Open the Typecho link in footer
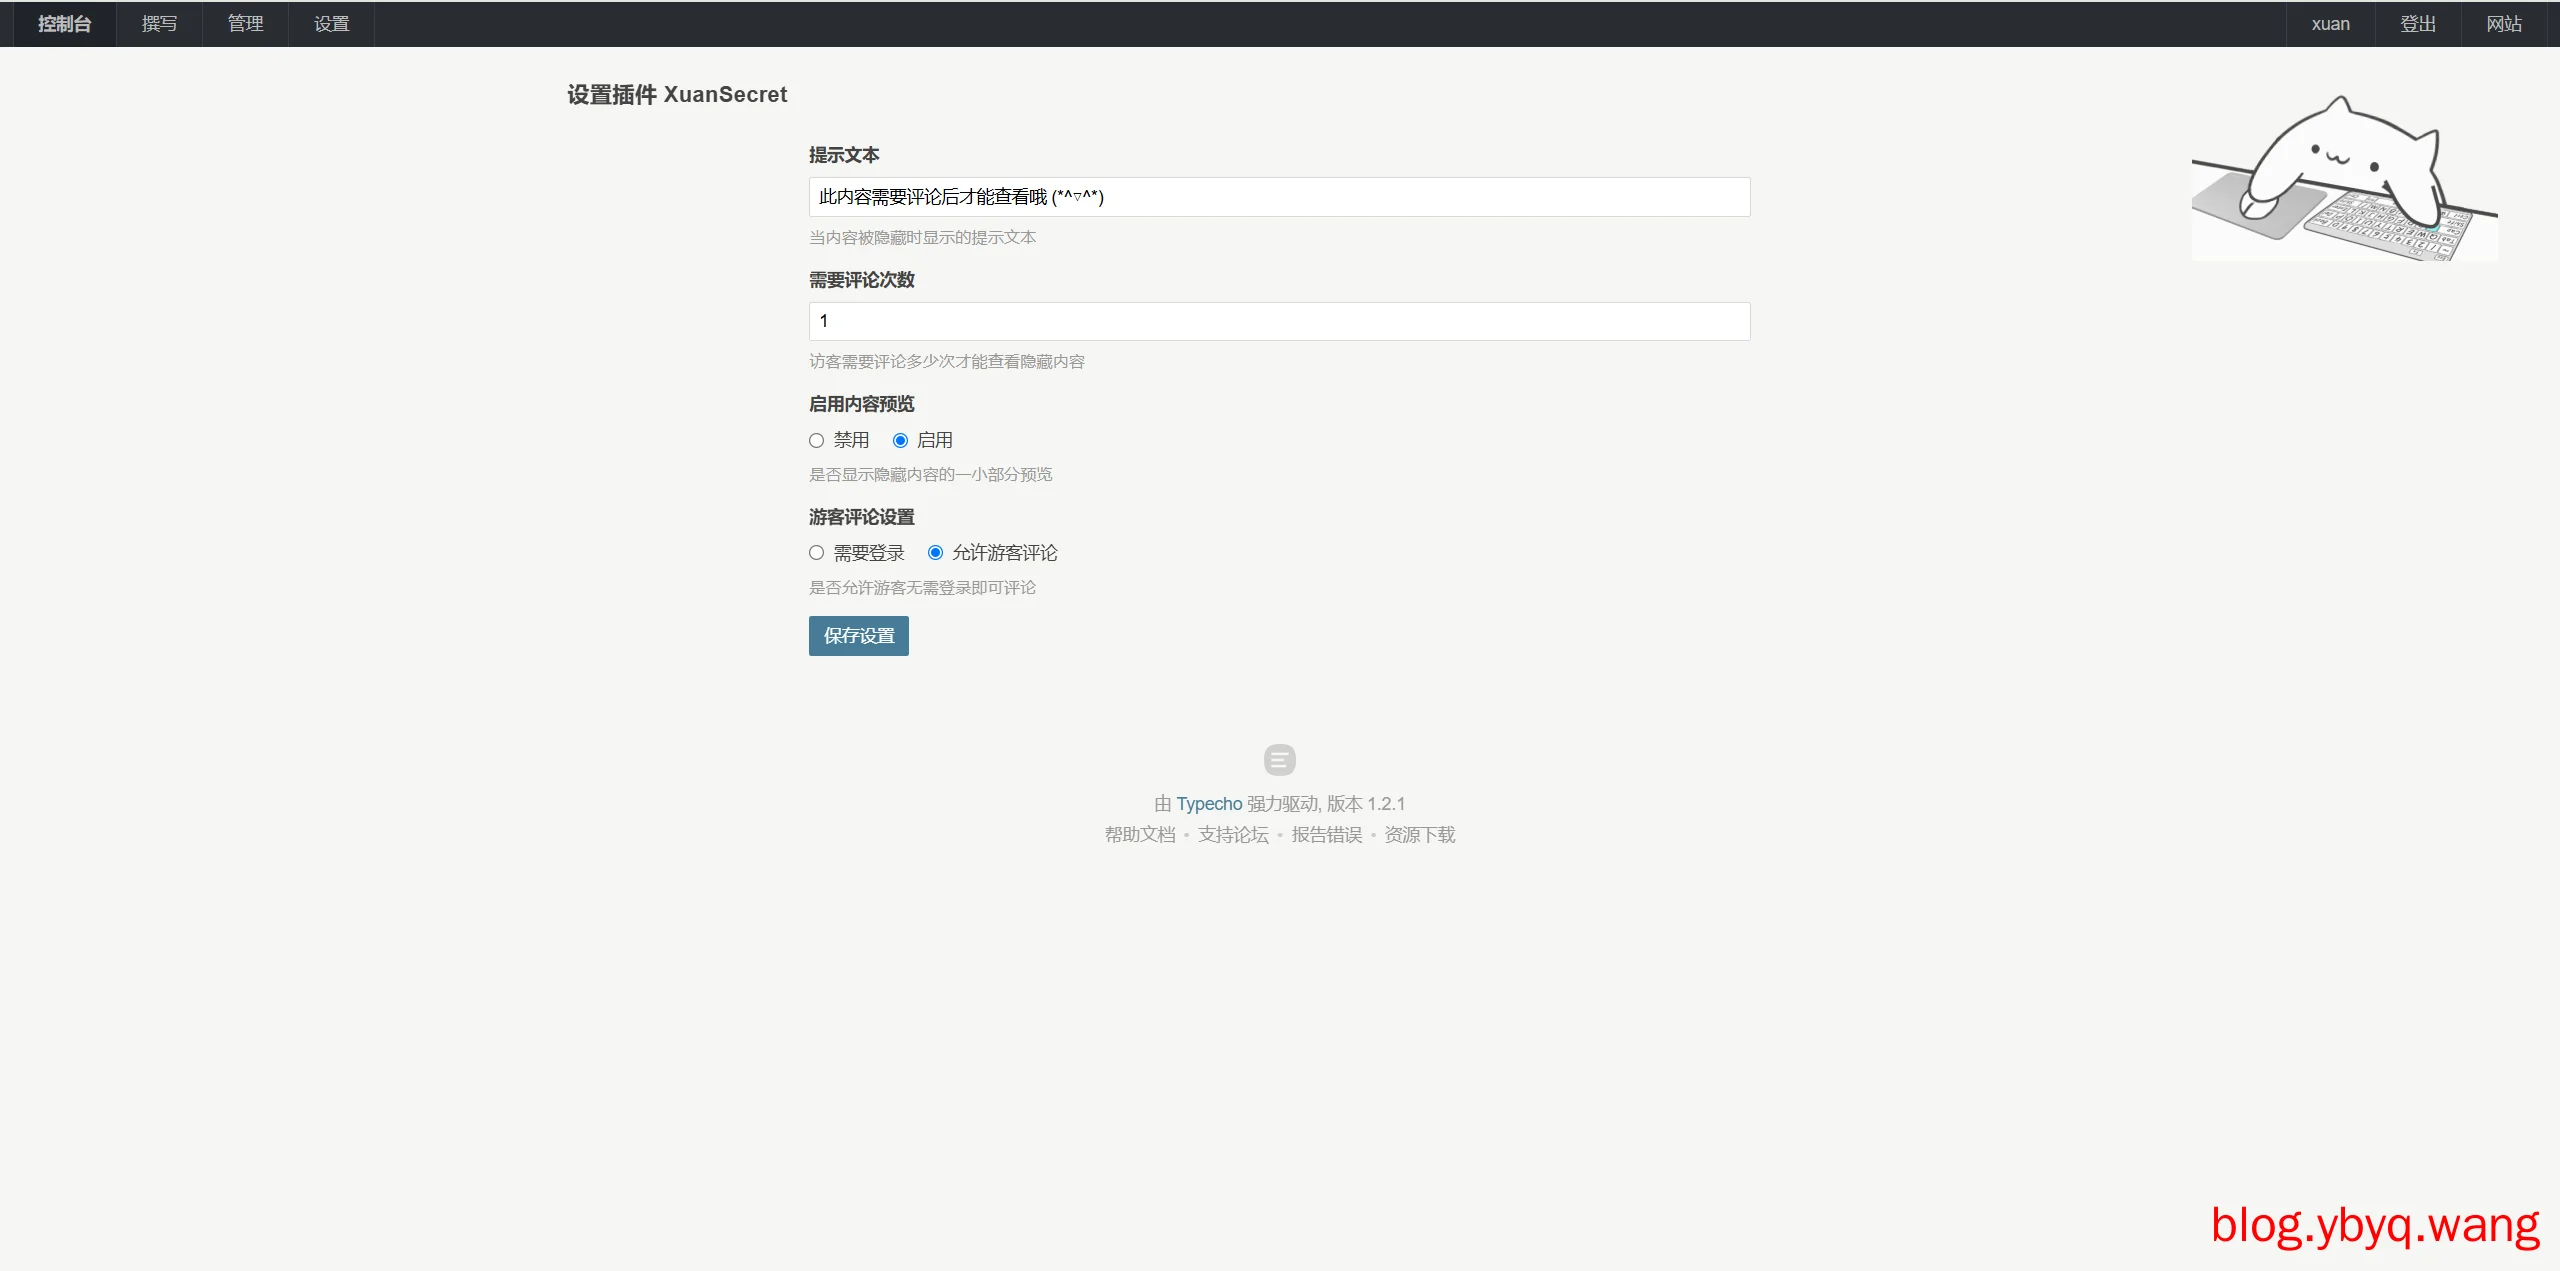The image size is (2560, 1271). click(x=1208, y=804)
